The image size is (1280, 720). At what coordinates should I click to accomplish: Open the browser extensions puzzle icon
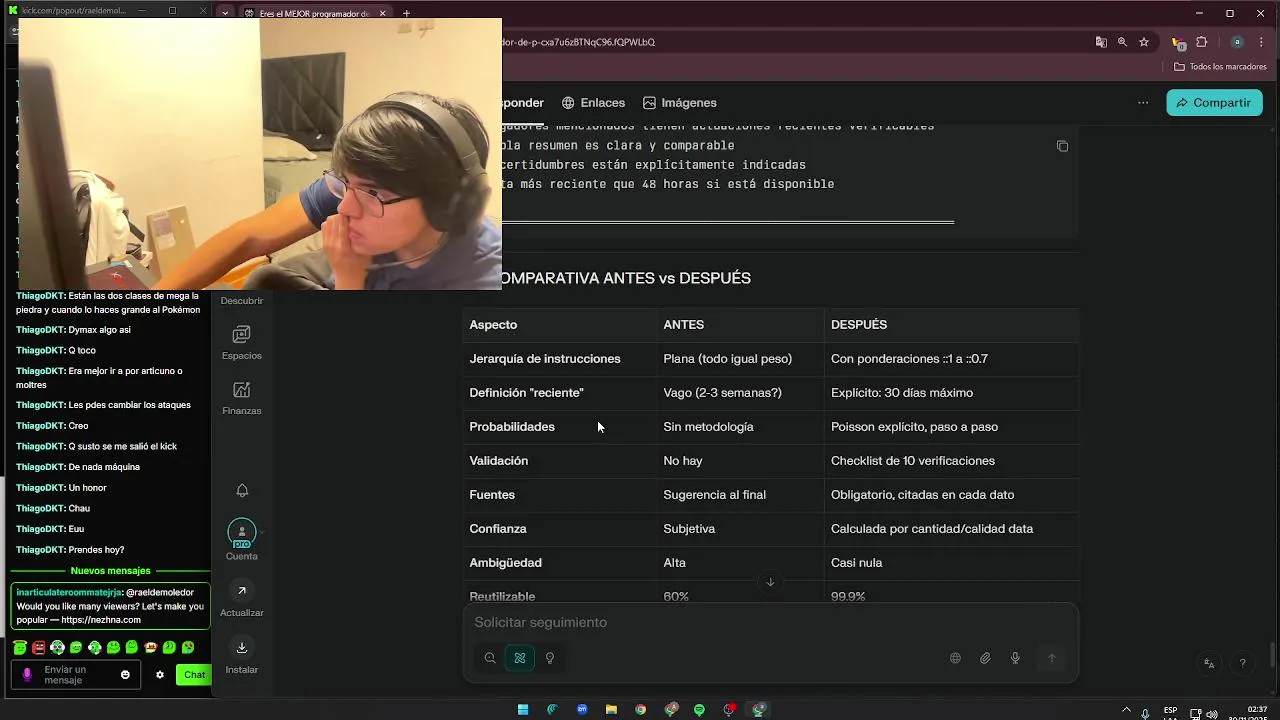click(x=1202, y=42)
